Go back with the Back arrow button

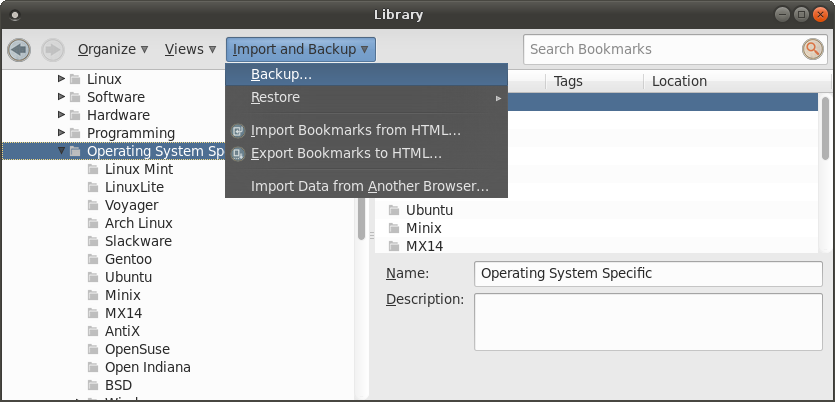click(19, 50)
